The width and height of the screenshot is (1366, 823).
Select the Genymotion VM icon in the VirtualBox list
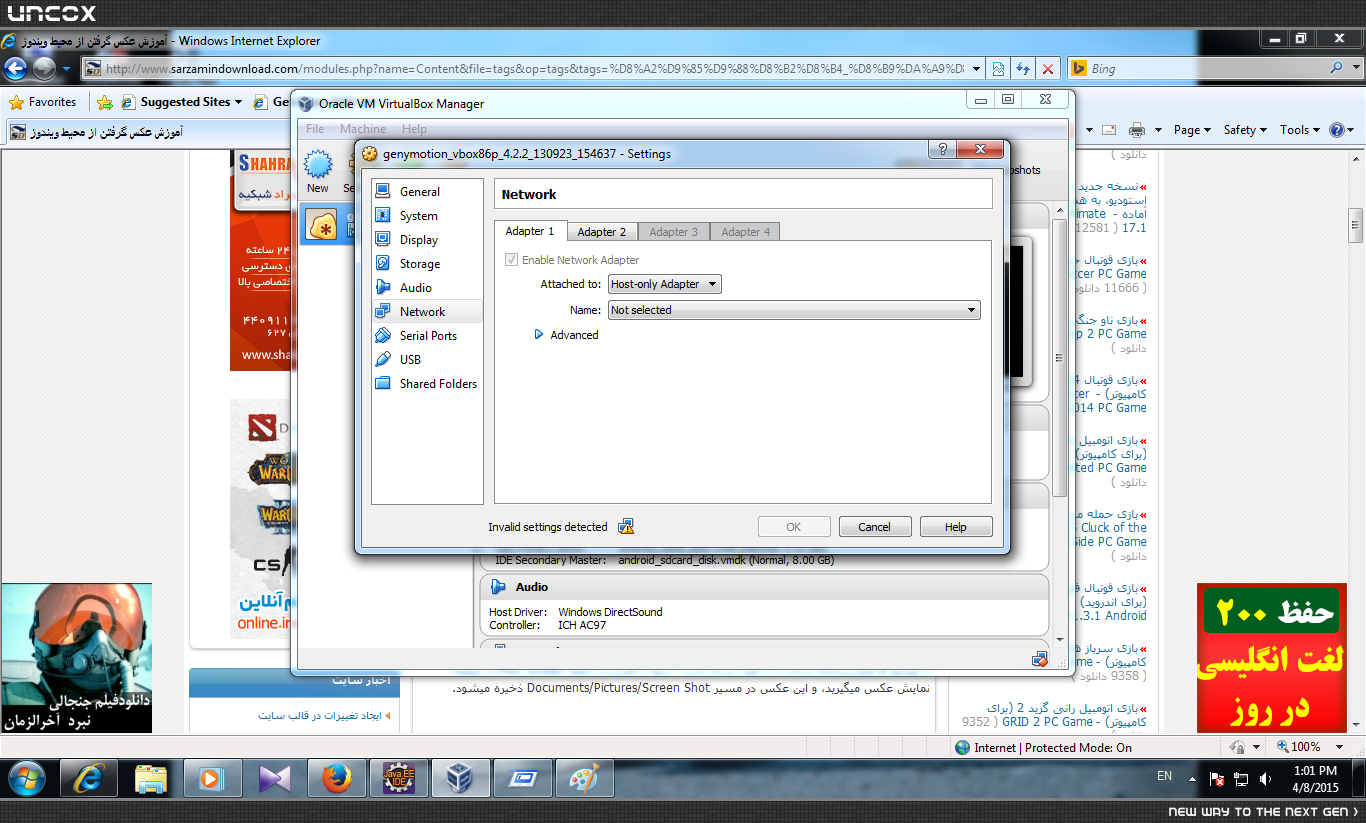322,225
